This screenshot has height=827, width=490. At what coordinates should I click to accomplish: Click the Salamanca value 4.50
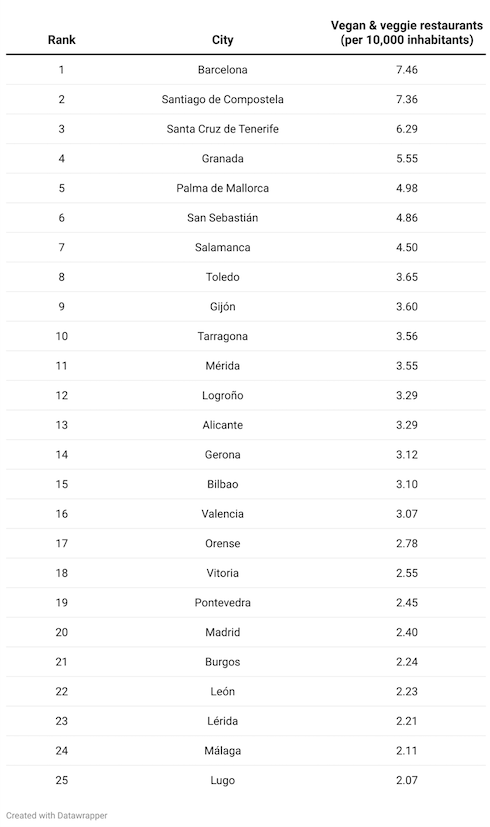[407, 247]
